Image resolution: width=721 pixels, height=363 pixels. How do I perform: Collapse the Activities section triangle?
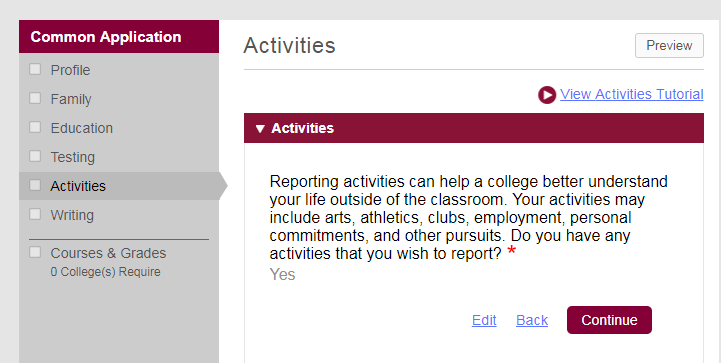[x=260, y=129]
